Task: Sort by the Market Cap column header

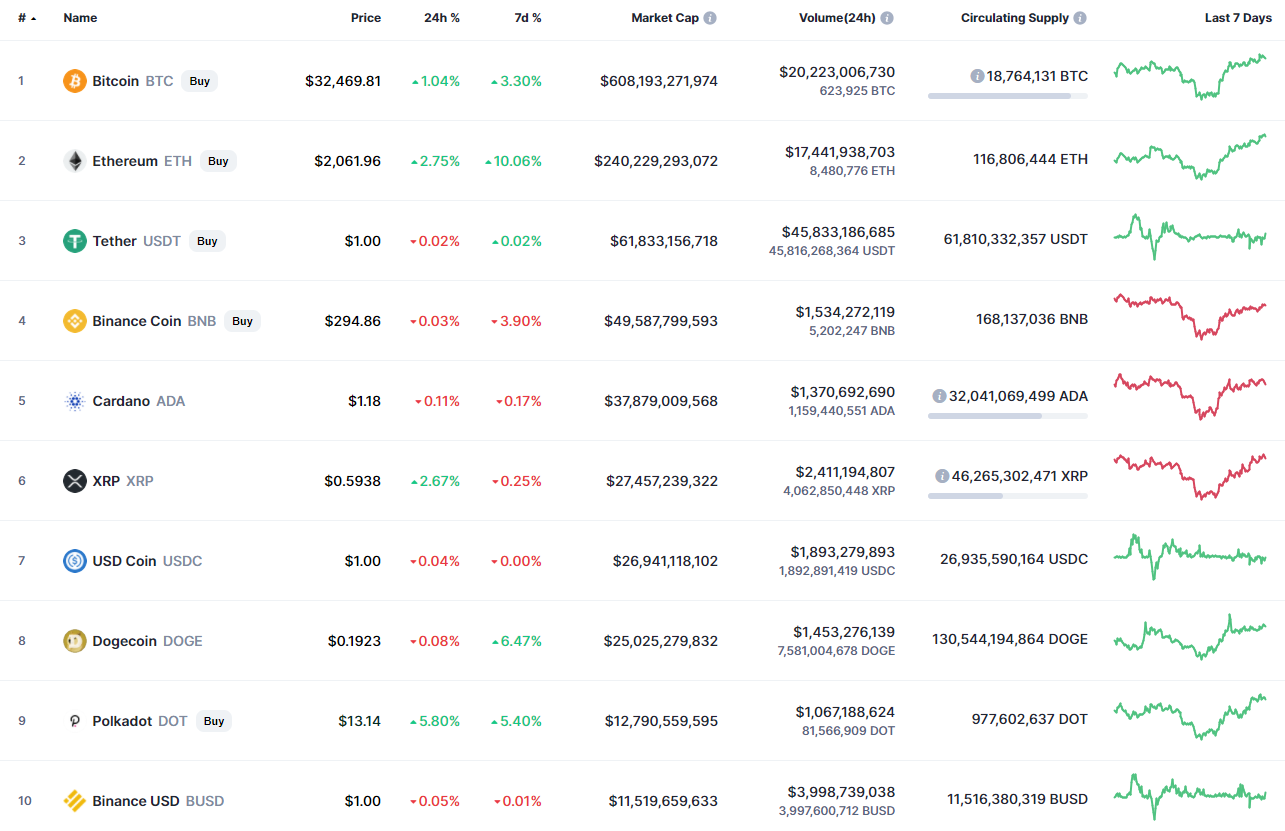Action: [x=665, y=18]
